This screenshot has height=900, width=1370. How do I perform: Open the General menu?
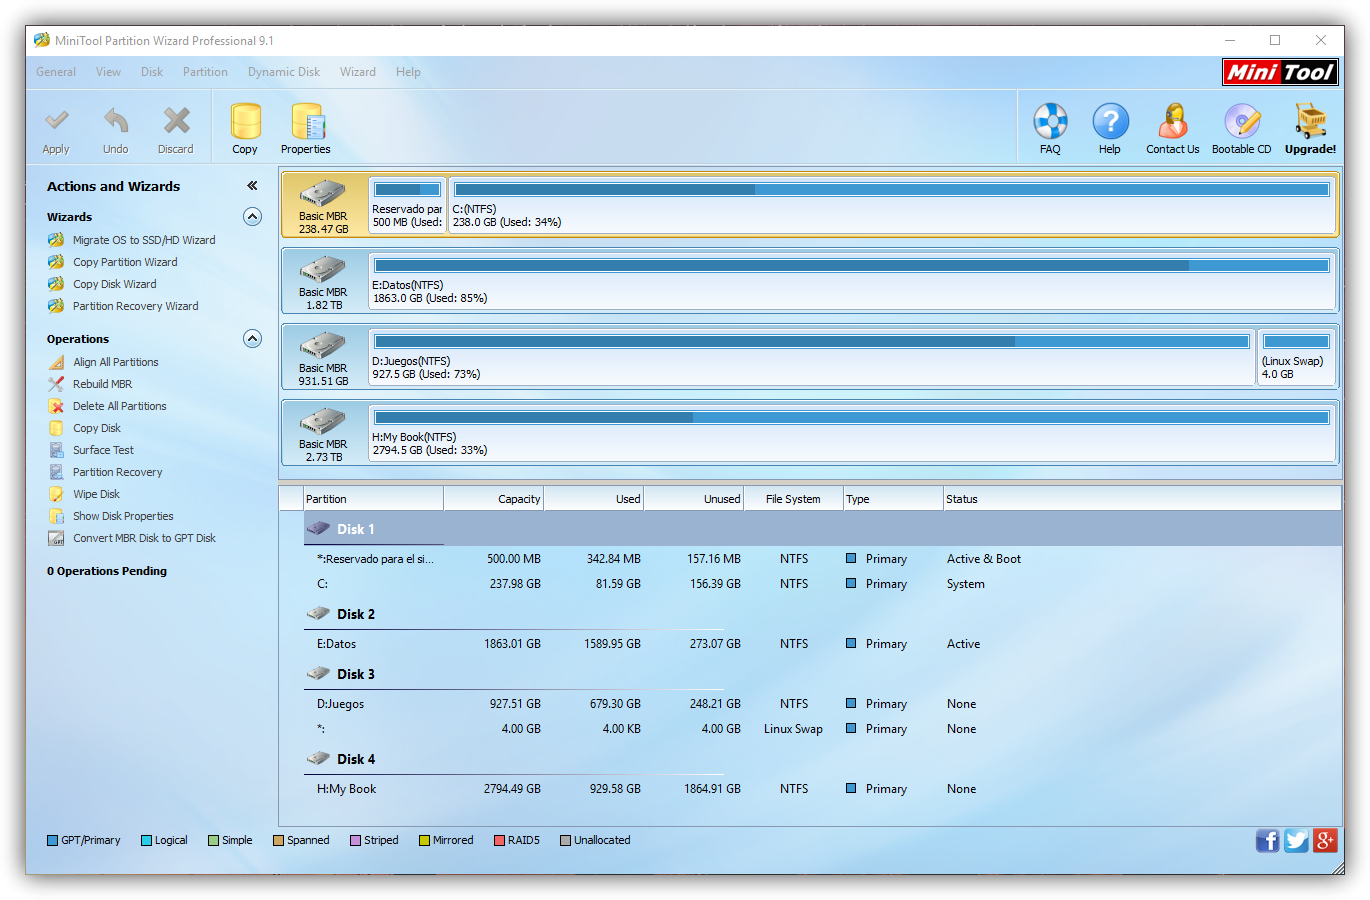pyautogui.click(x=56, y=72)
